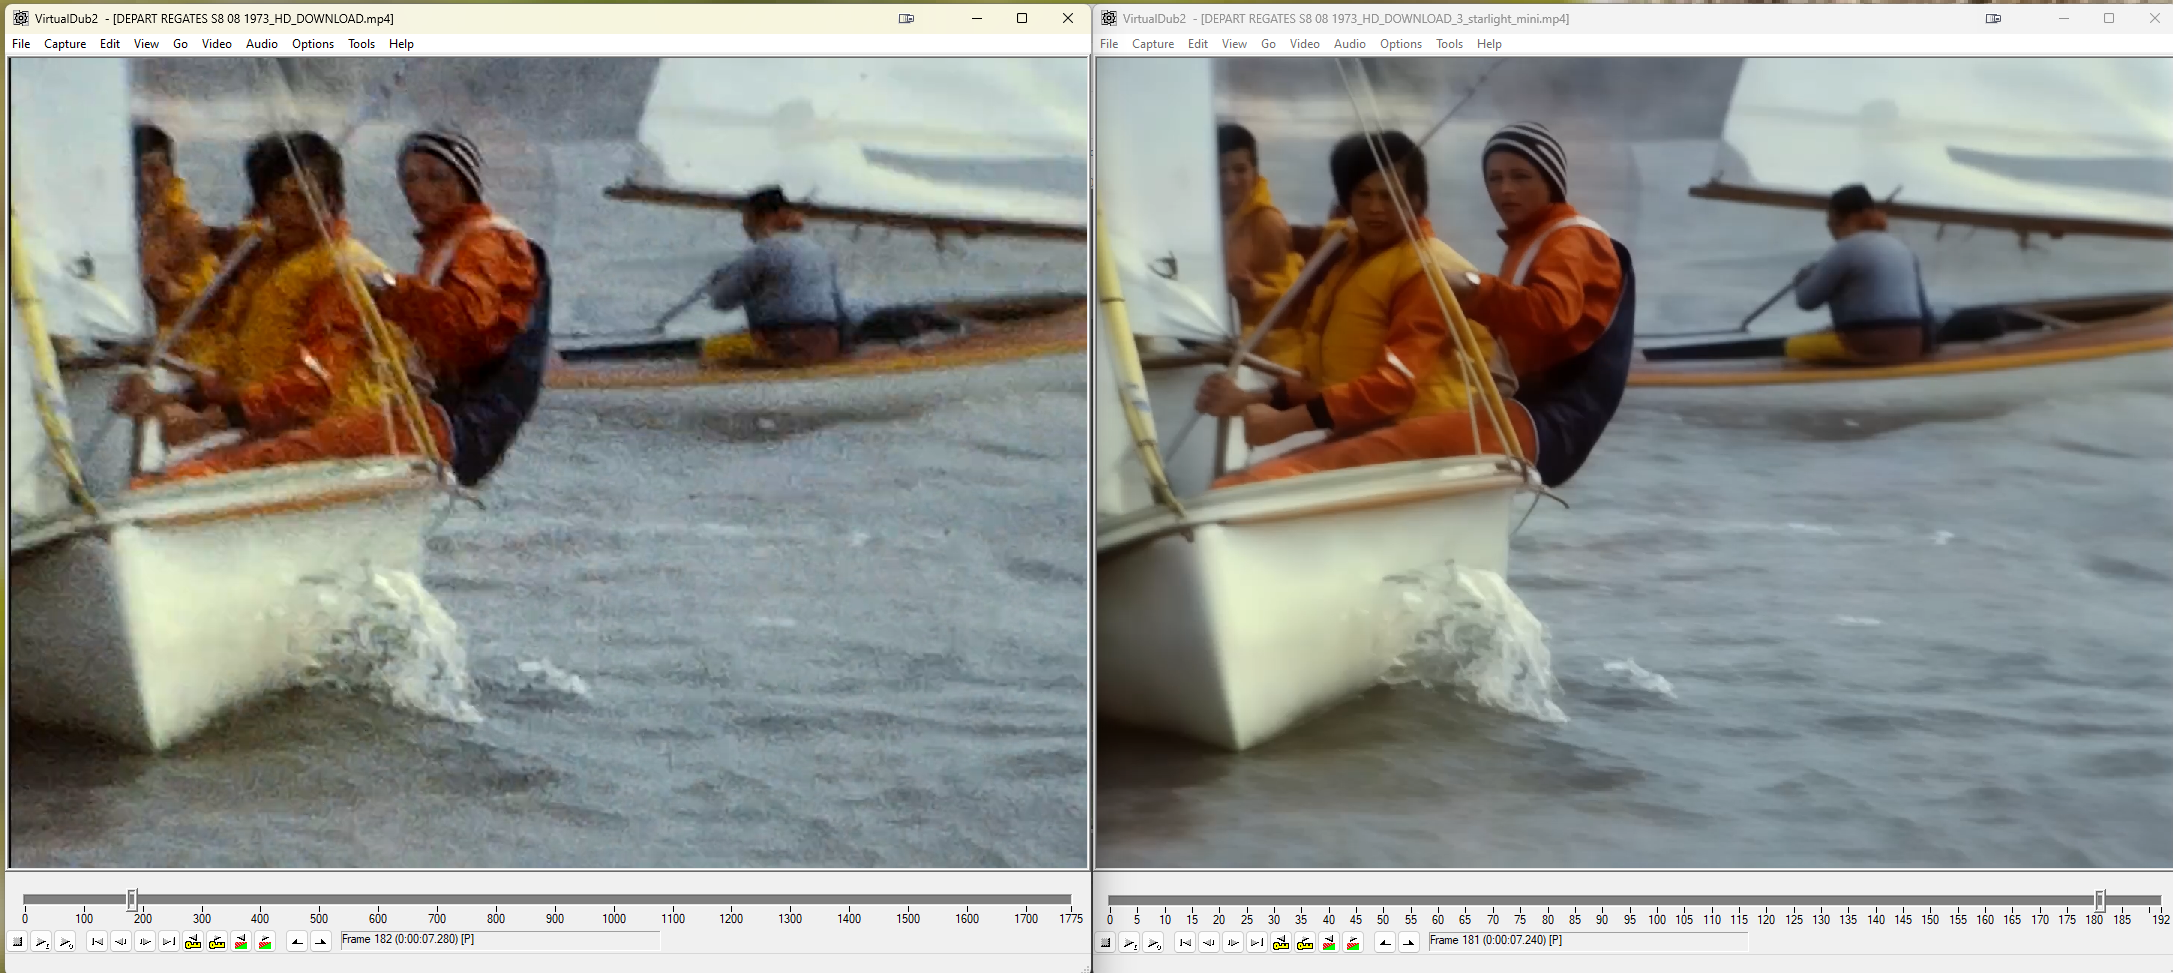Click the original video frame in left window
The height and width of the screenshot is (973, 2173).
pos(549,462)
